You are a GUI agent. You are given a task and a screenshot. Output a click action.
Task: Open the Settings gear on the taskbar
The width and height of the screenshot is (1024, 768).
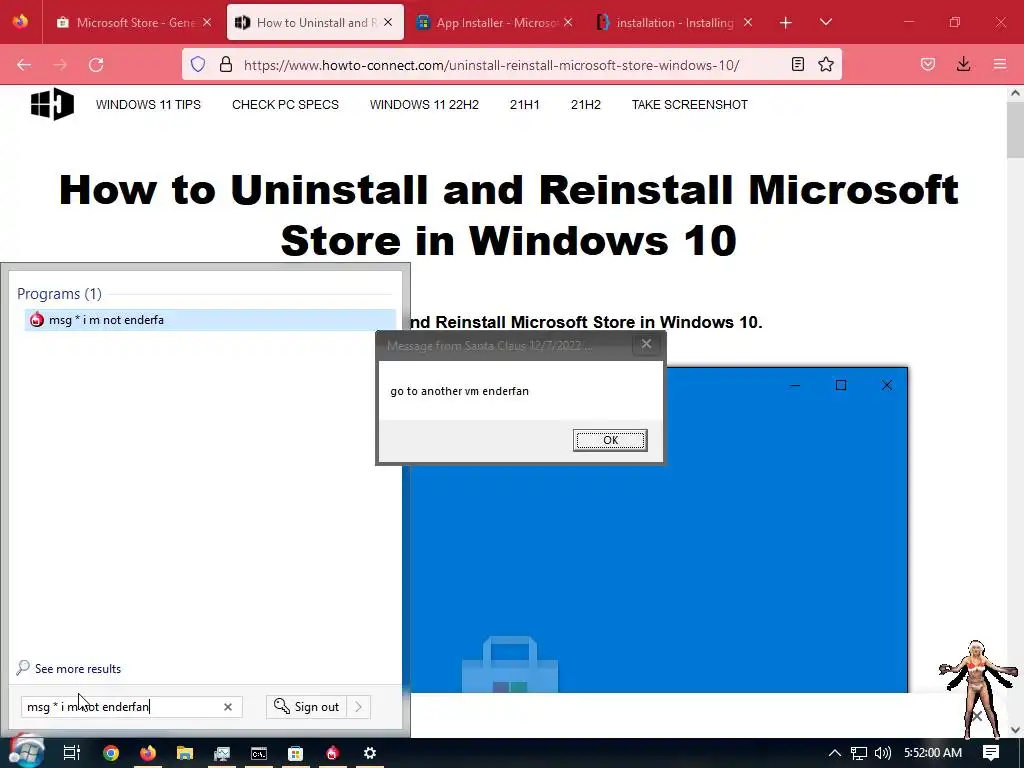tap(370, 753)
